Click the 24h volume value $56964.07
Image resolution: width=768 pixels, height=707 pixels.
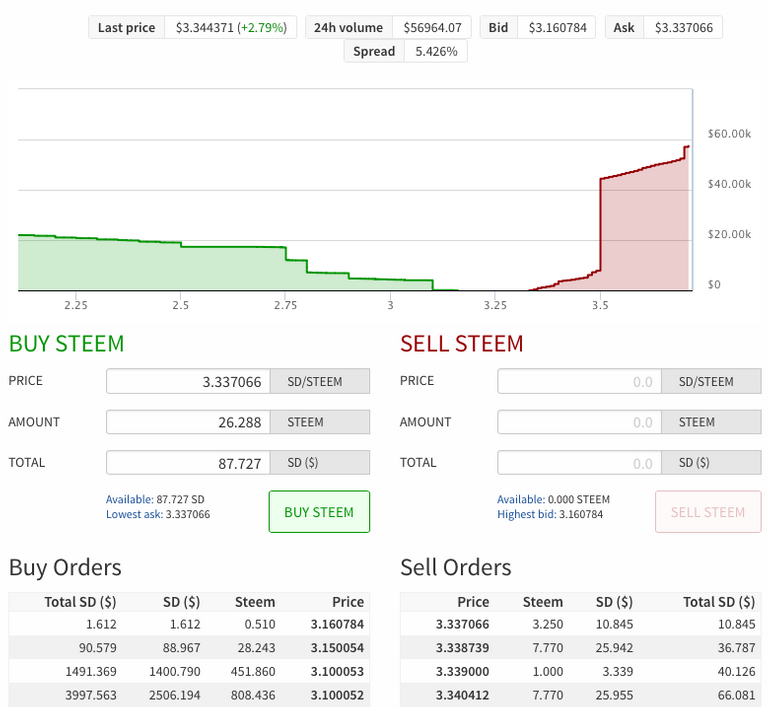point(432,27)
